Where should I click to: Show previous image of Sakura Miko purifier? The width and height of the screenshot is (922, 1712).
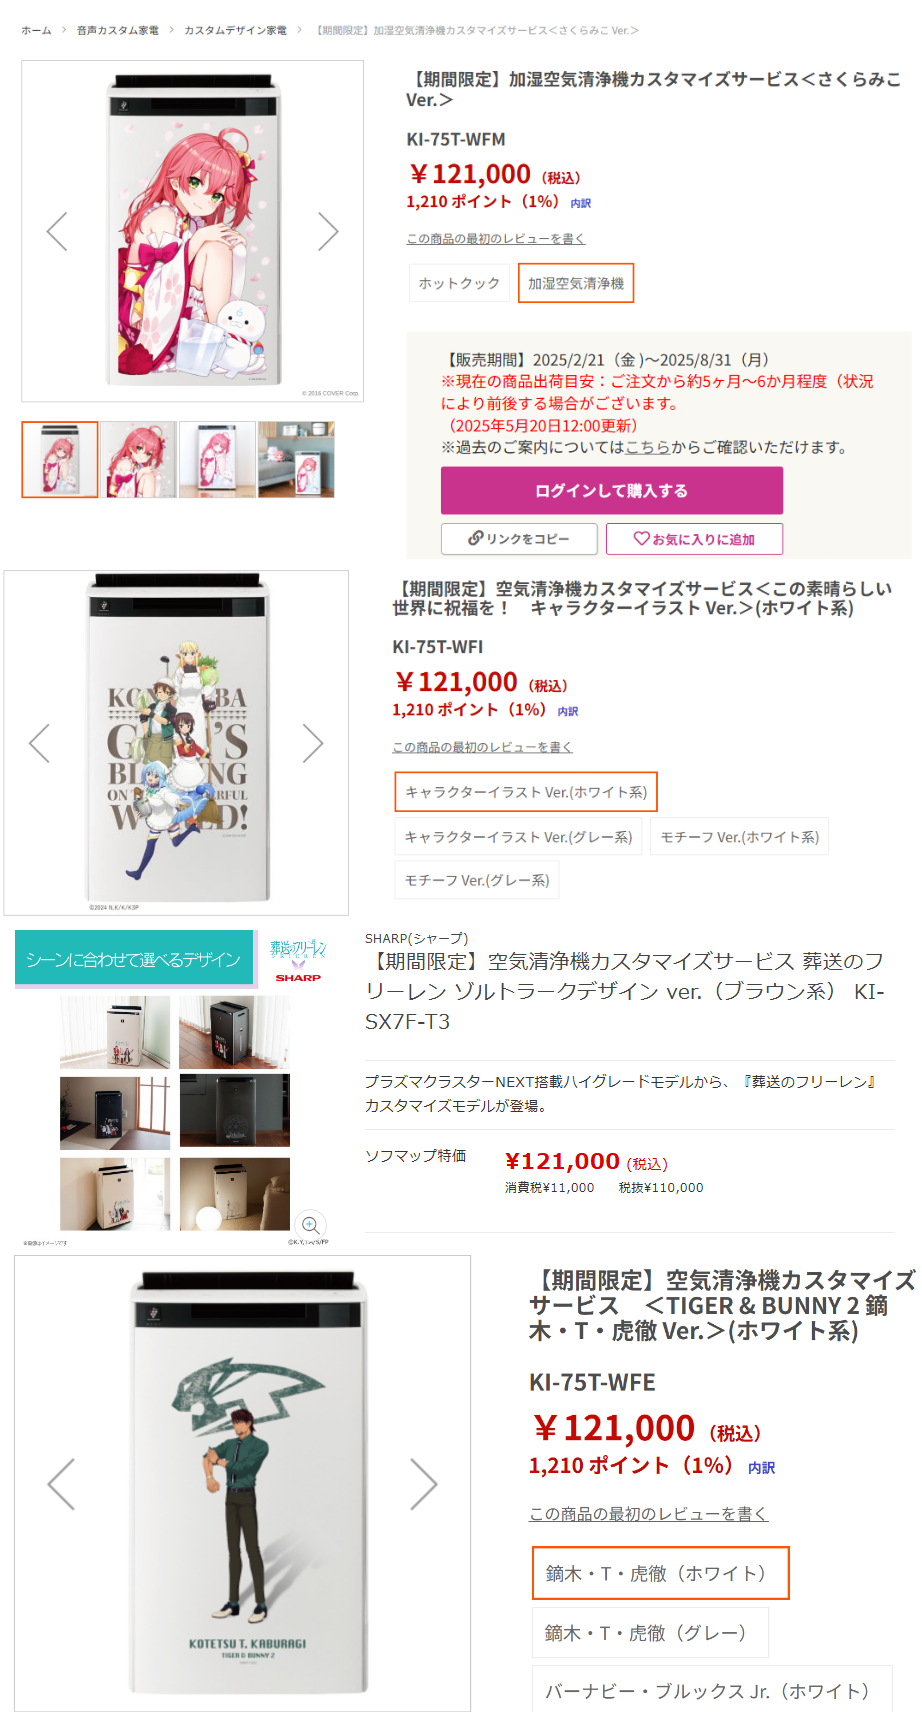tap(57, 231)
